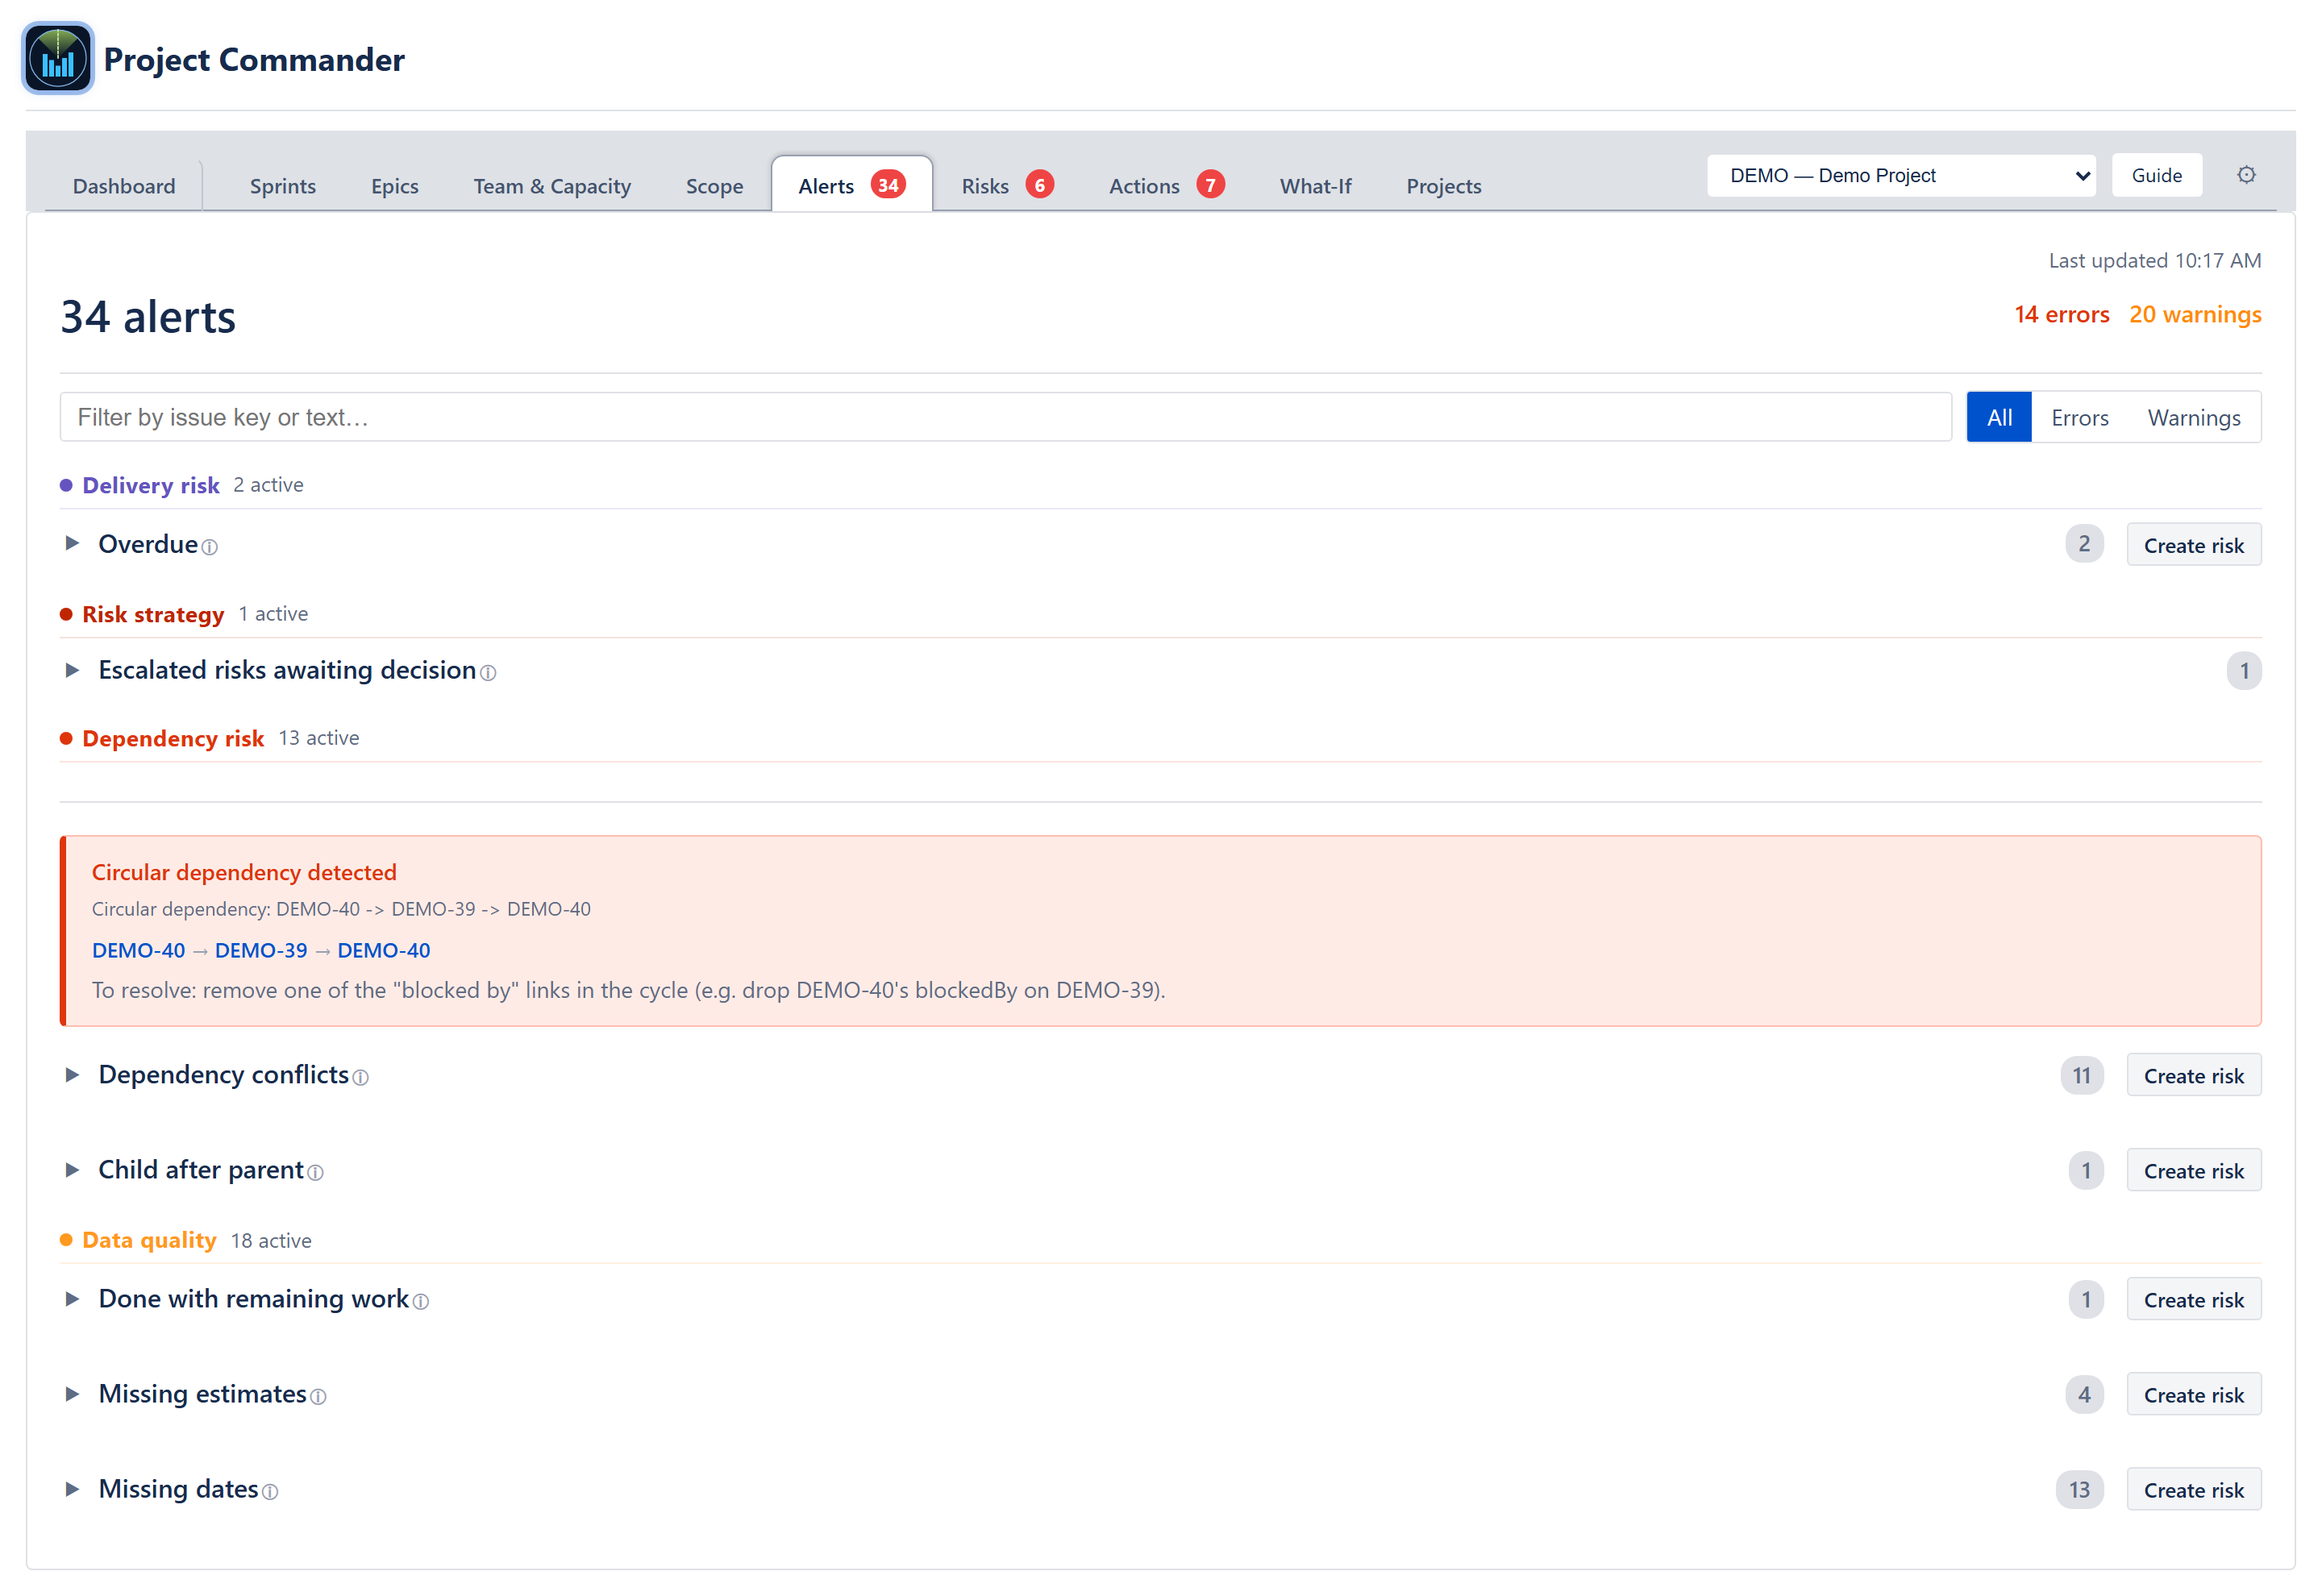
Task: Filter alerts to Warnings only
Action: pyautogui.click(x=2193, y=417)
